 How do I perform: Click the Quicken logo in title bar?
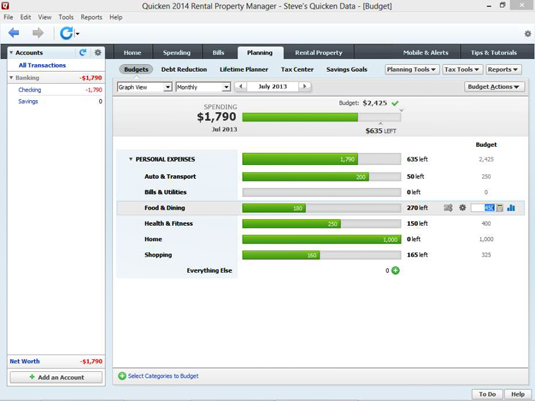(5, 5)
